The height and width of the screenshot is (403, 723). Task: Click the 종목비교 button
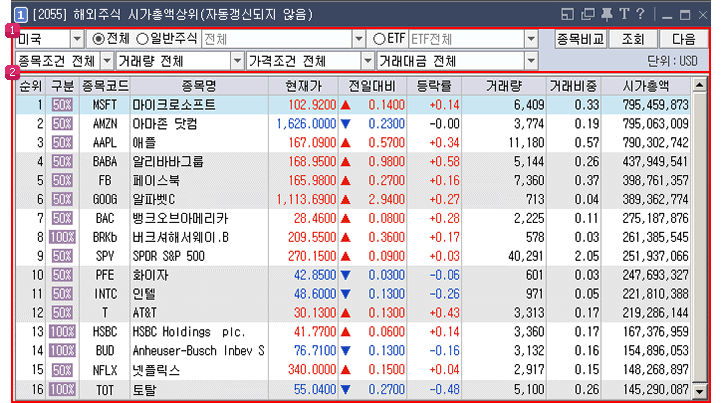pyautogui.click(x=581, y=39)
